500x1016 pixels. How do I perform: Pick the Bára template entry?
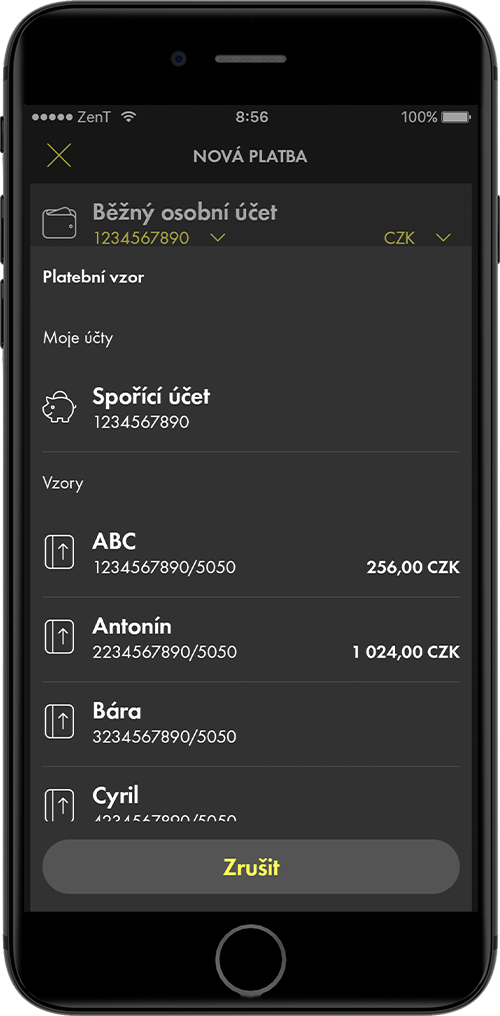251,724
